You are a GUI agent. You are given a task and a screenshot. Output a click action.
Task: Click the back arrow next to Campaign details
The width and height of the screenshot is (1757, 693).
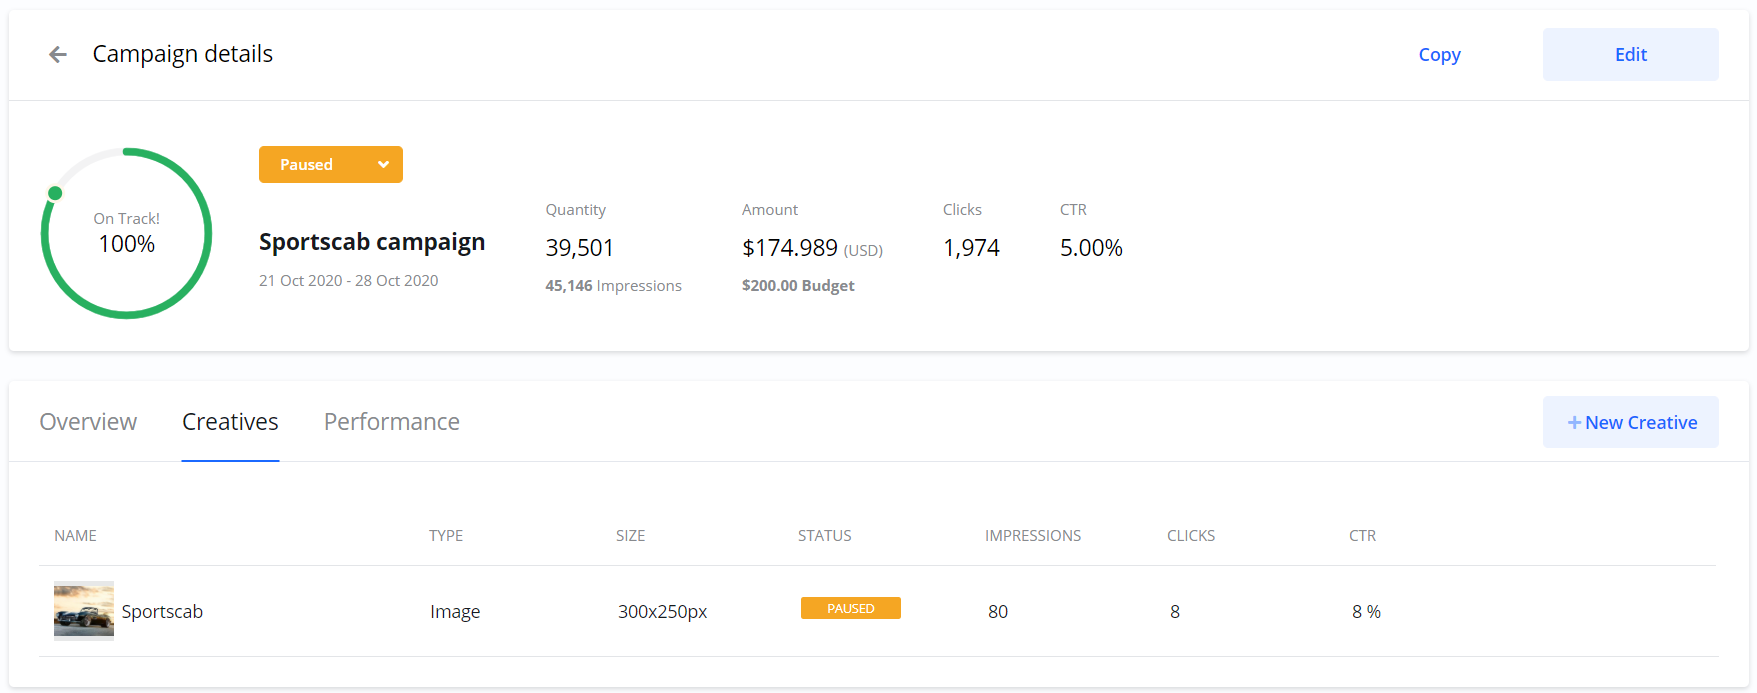point(58,55)
